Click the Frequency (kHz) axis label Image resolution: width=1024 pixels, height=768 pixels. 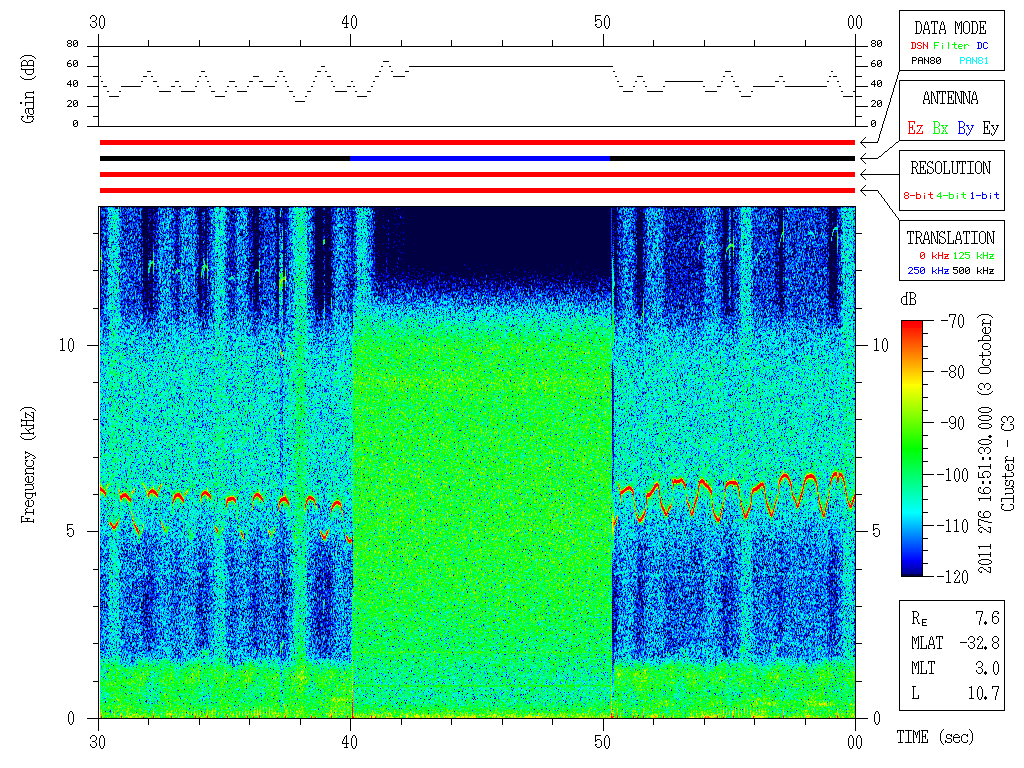click(x=27, y=465)
